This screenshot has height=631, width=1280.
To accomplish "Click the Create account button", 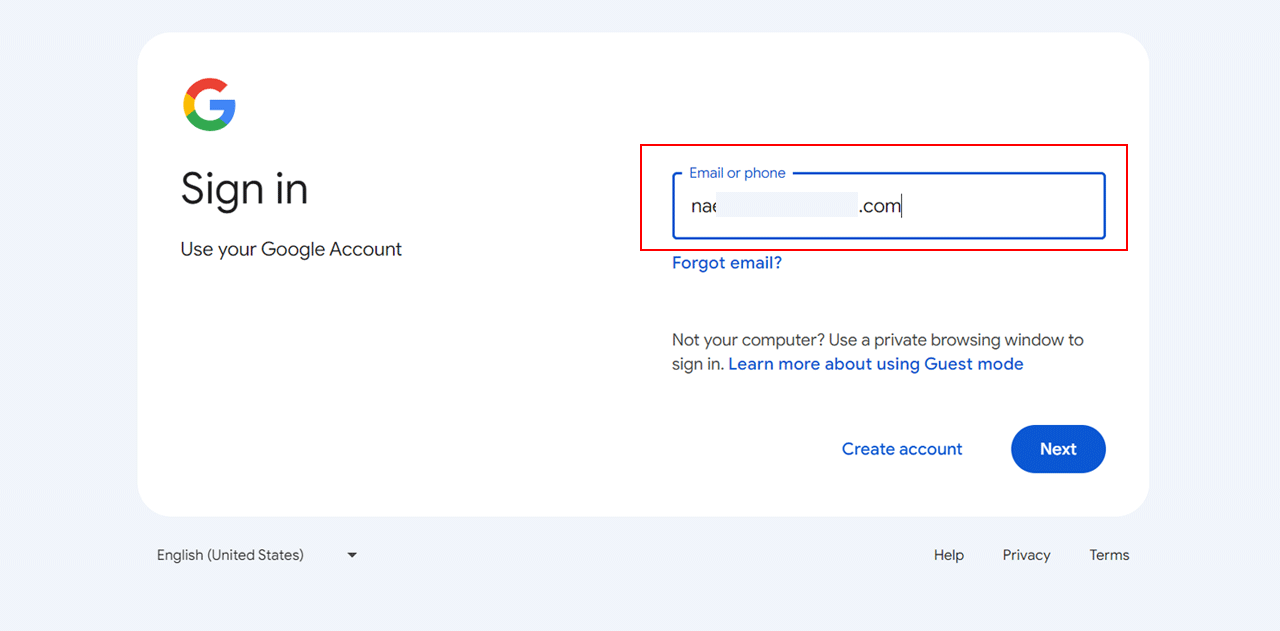I will coord(902,449).
